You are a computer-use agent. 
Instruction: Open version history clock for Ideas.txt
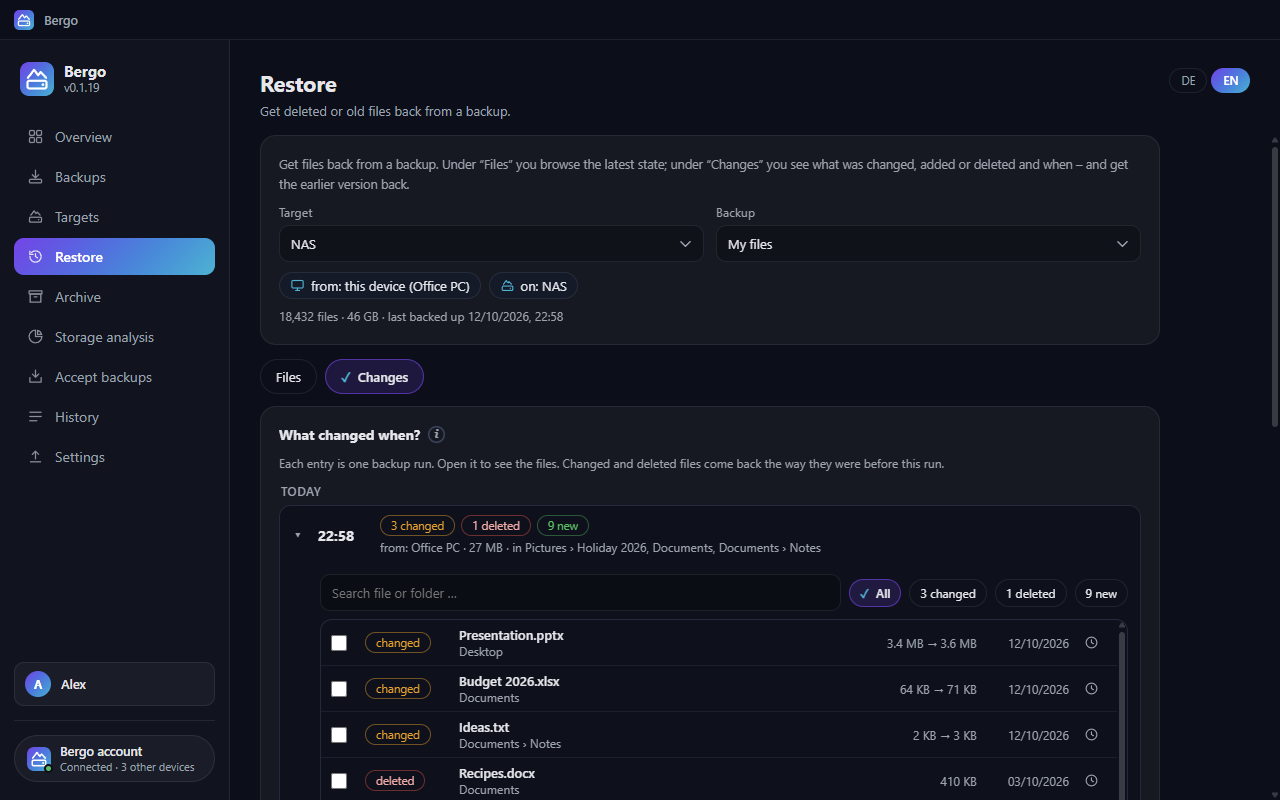pos(1092,735)
